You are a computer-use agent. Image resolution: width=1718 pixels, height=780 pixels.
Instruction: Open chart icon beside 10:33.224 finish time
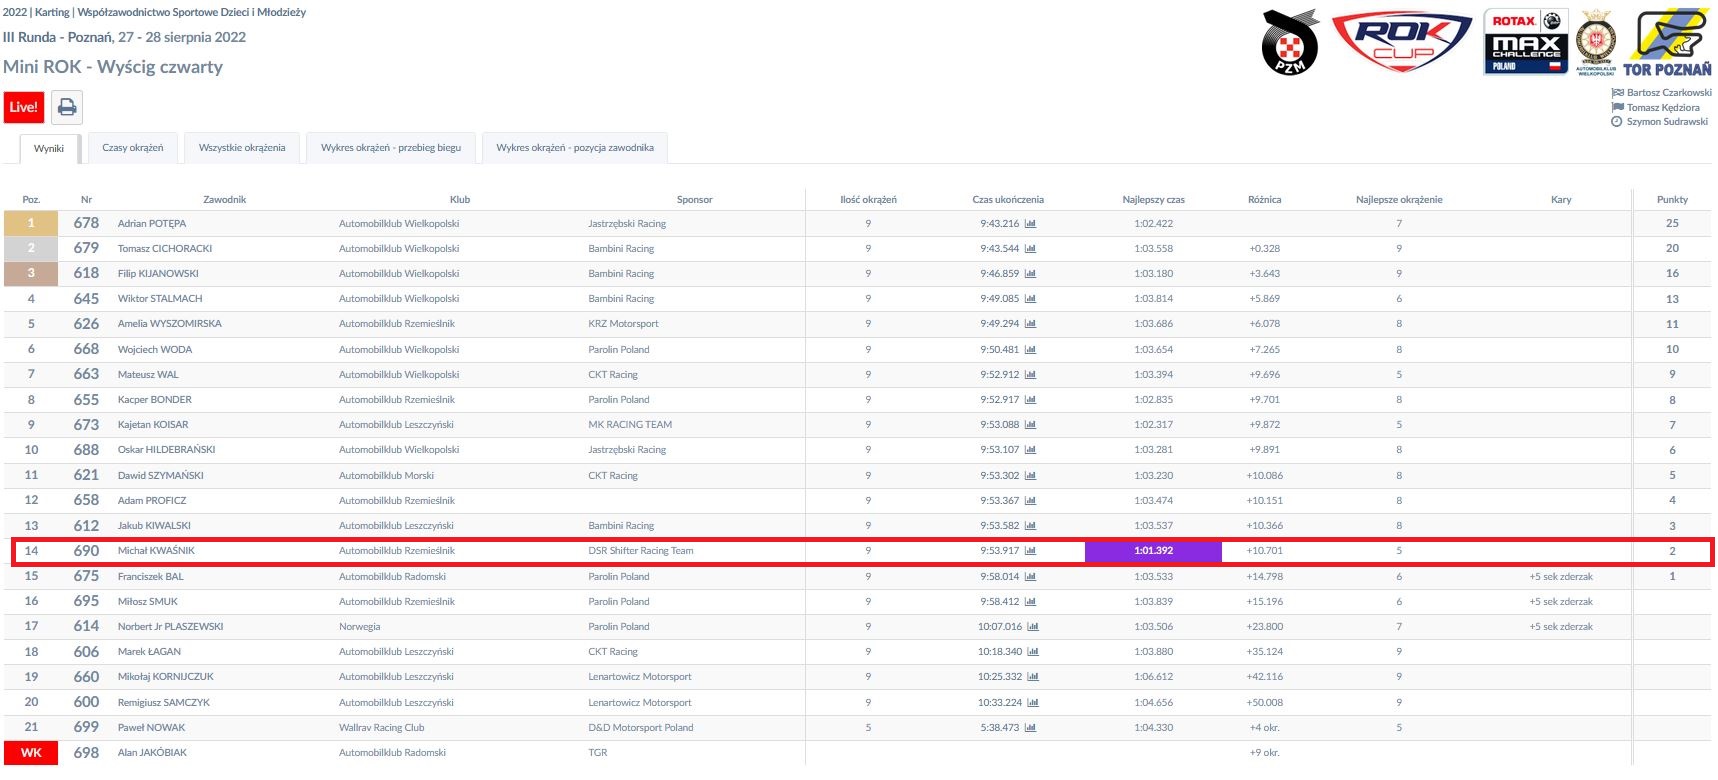1033,703
